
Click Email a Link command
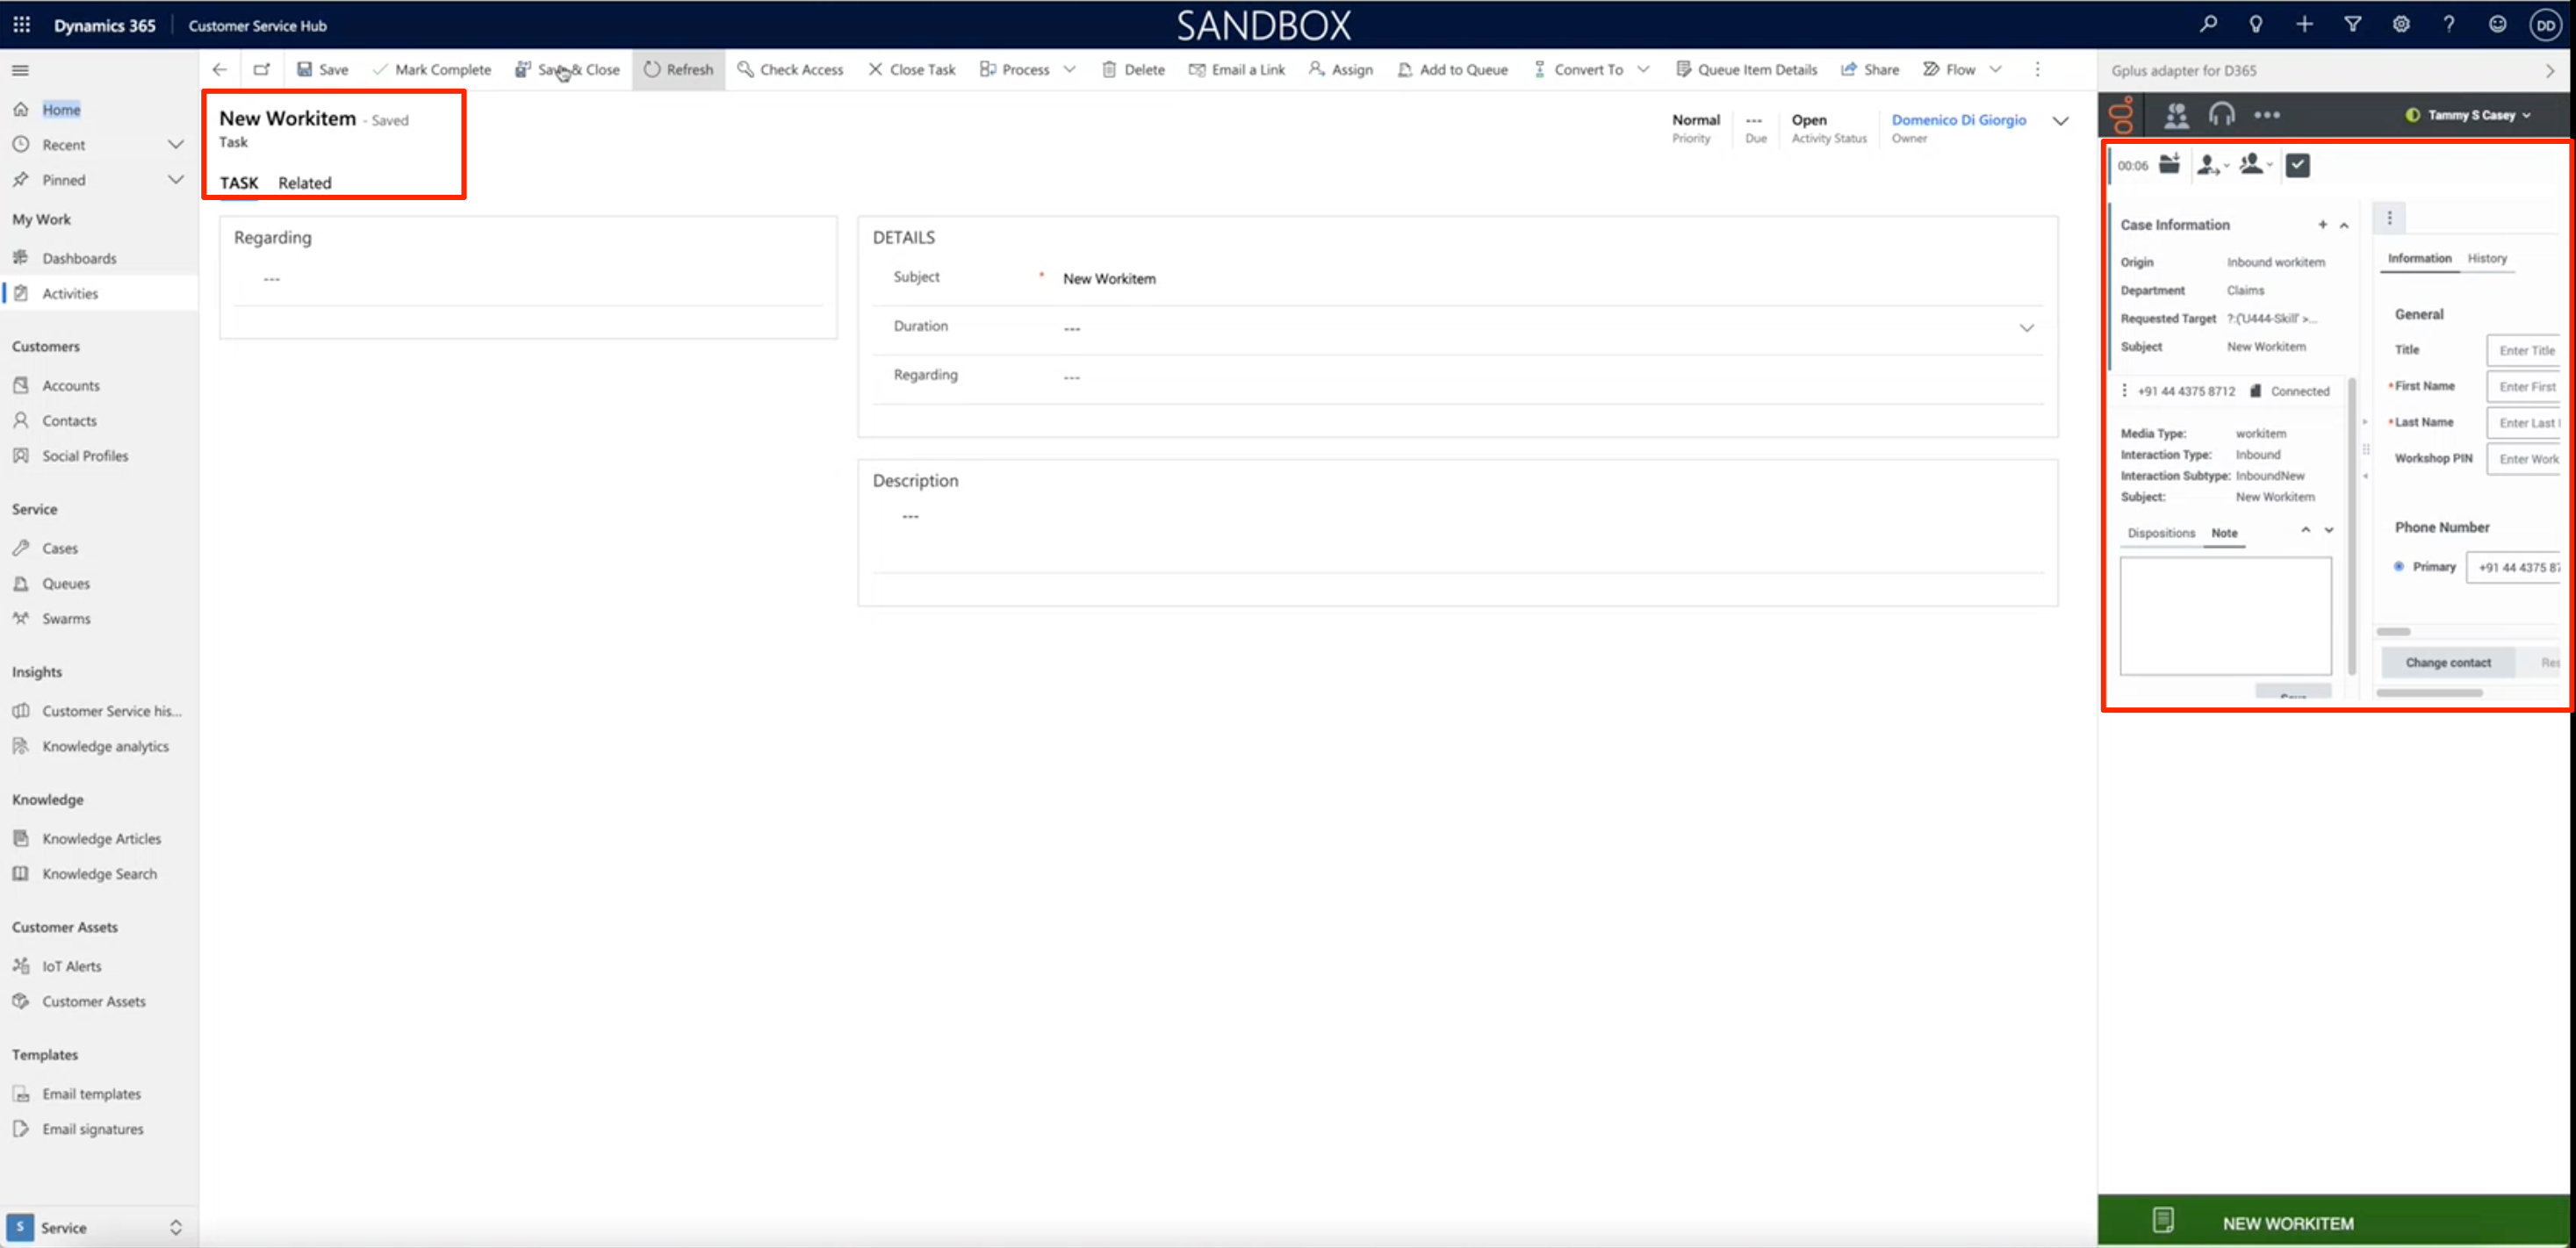point(1236,69)
